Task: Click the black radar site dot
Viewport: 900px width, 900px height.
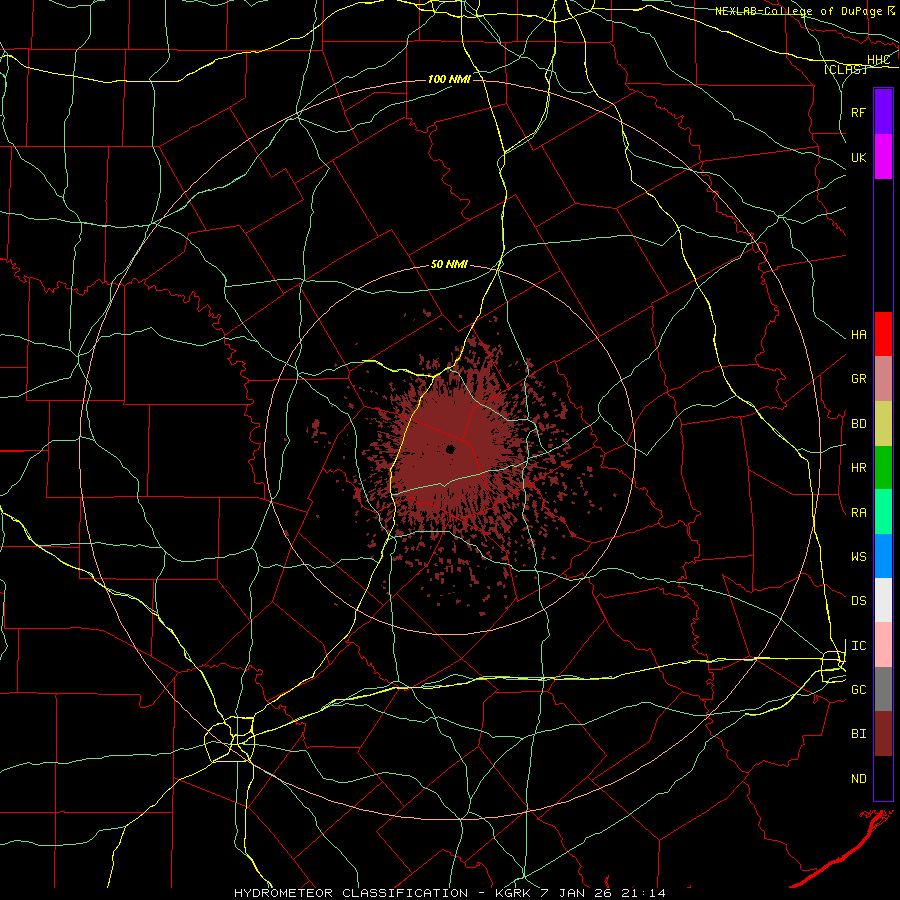Action: point(451,449)
